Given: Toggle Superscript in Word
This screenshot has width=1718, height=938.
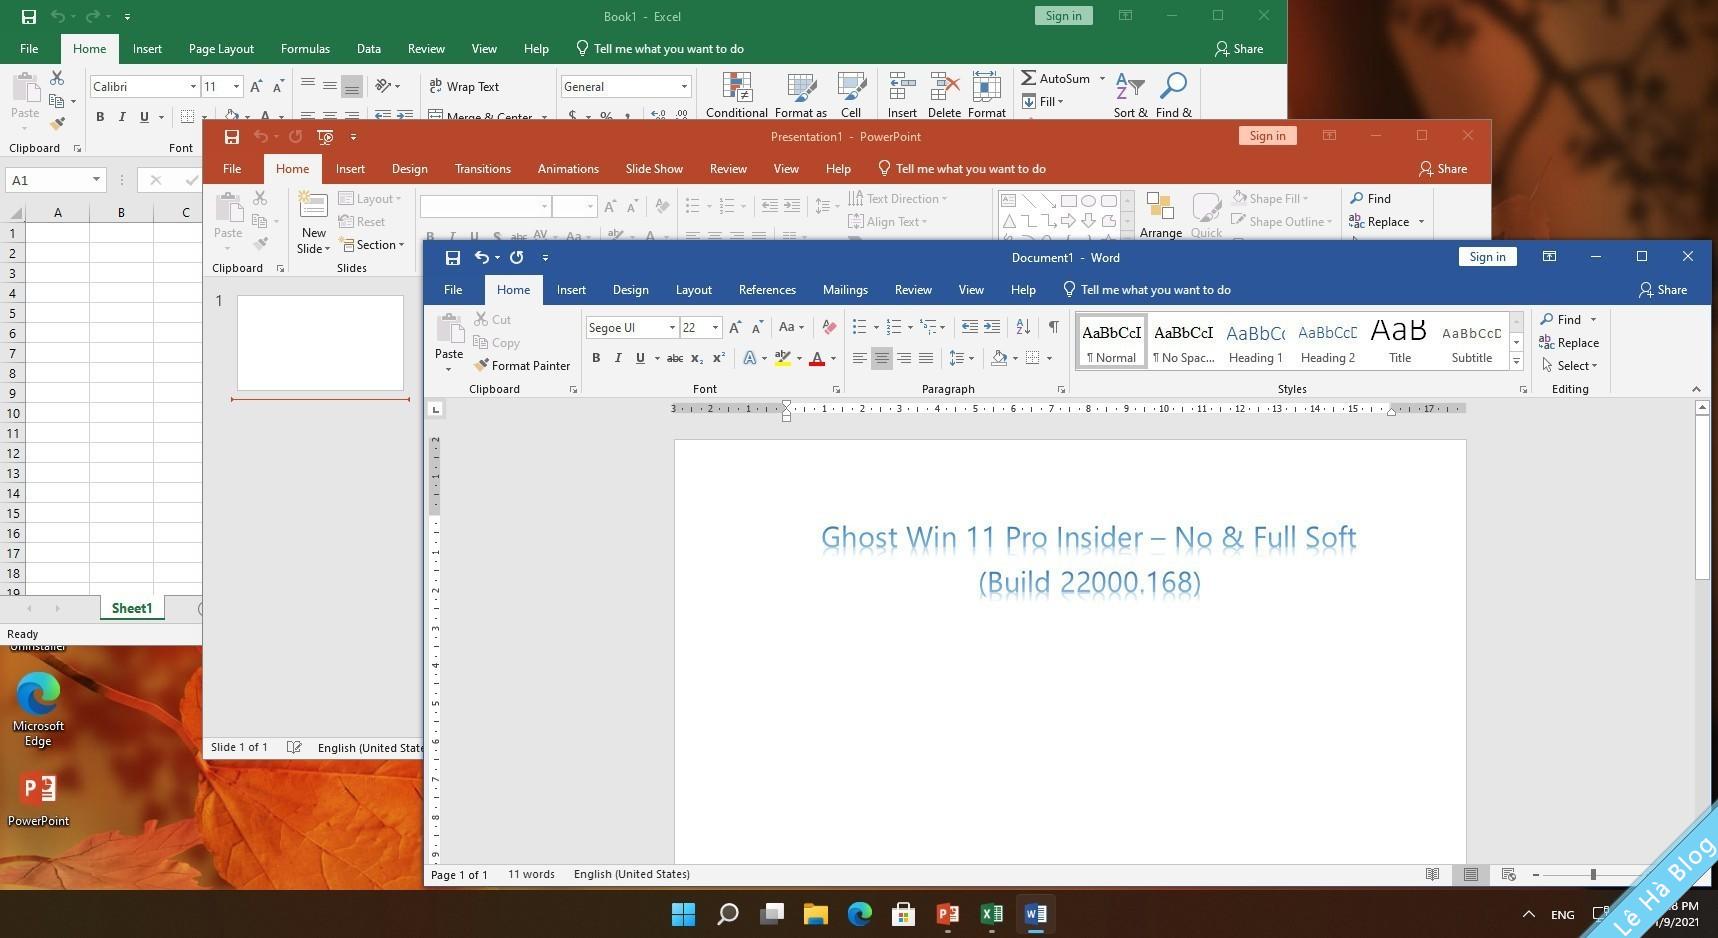Looking at the screenshot, I should (718, 358).
